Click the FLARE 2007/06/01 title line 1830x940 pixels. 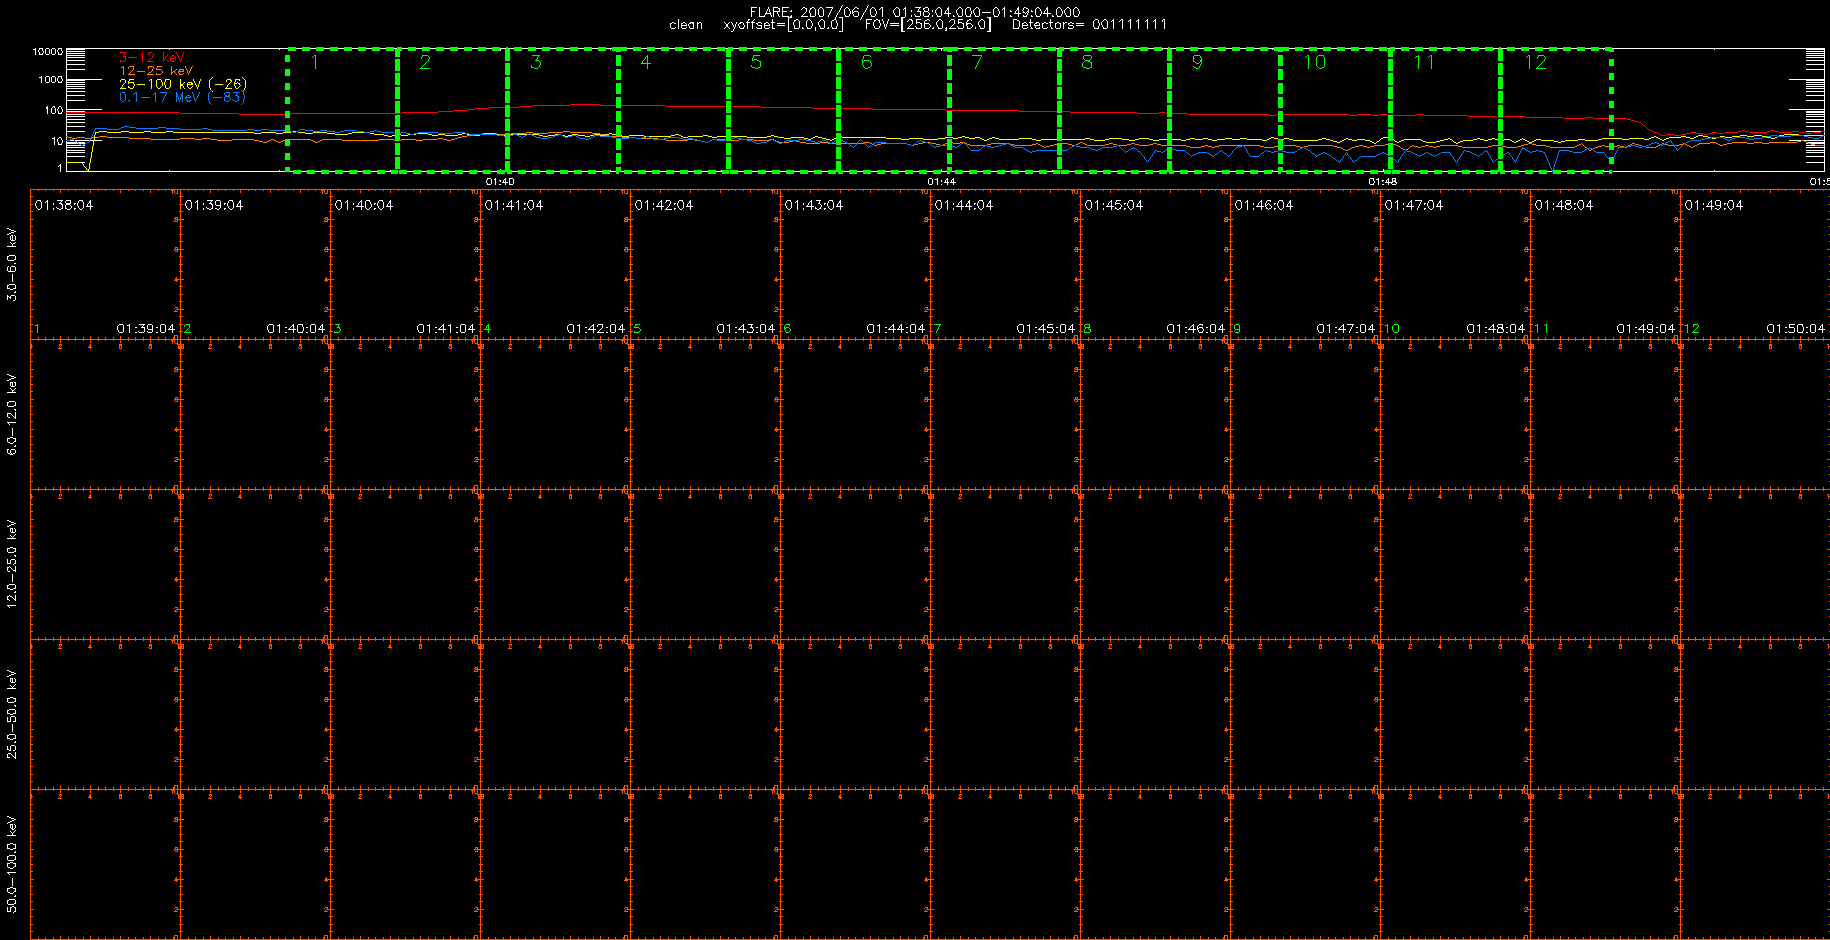click(915, 12)
